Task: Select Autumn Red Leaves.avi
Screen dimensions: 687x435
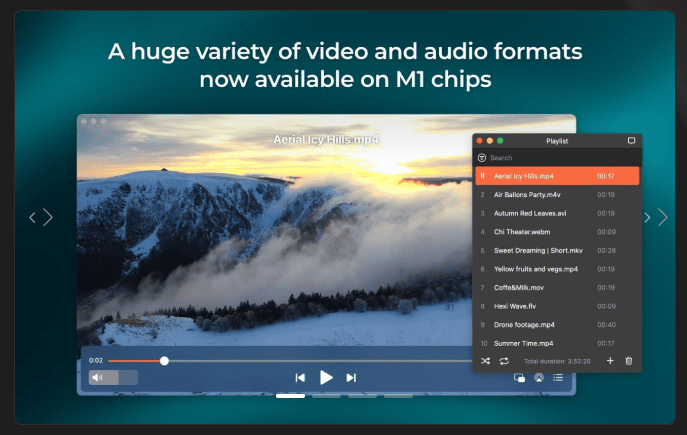Action: pos(557,213)
